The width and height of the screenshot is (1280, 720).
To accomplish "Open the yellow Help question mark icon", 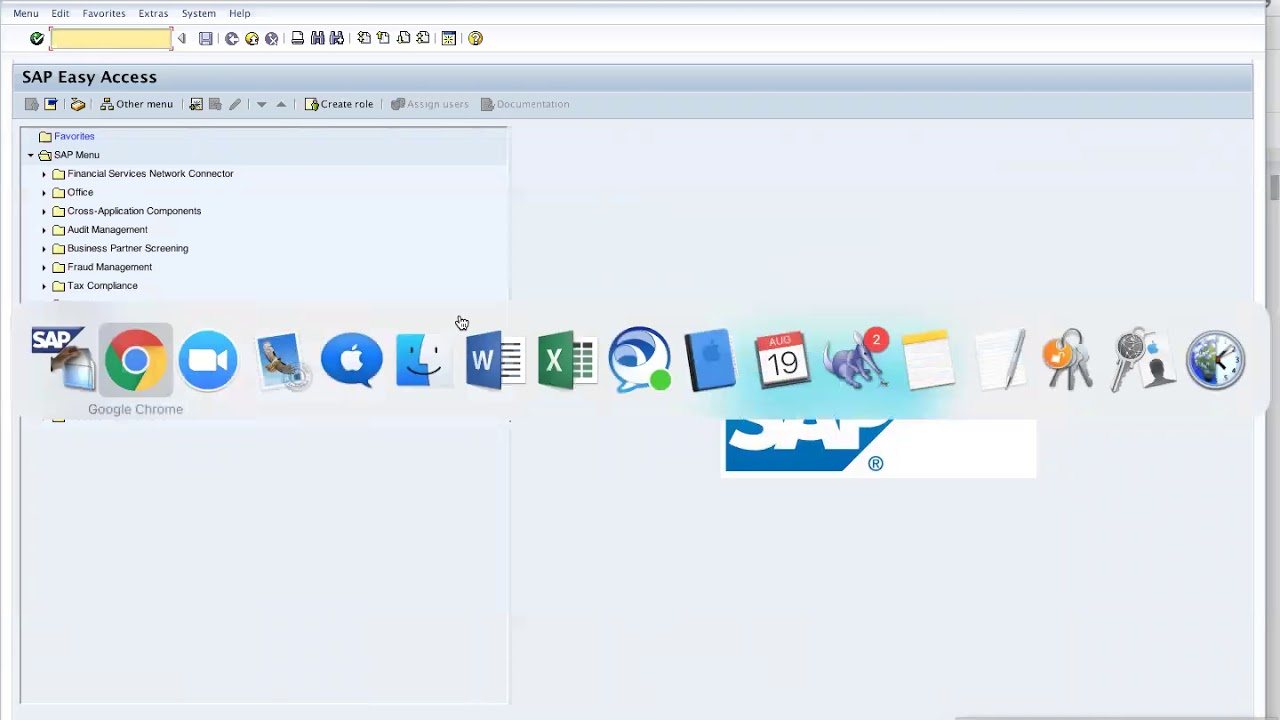I will click(x=475, y=38).
